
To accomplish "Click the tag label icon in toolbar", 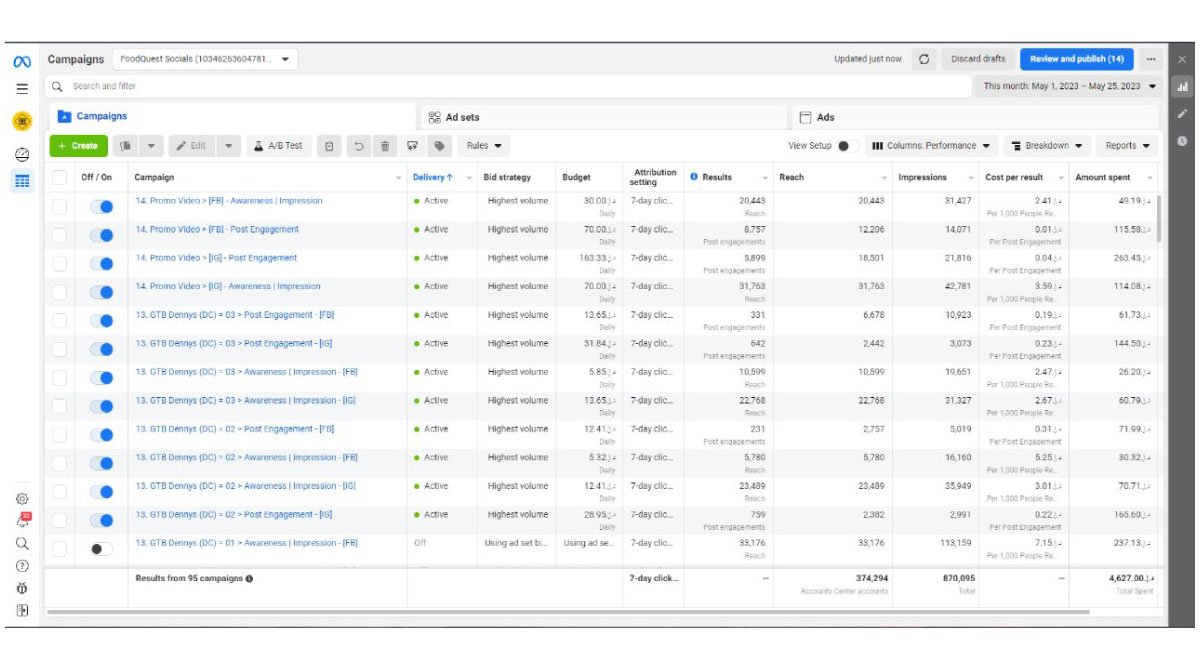I will [x=438, y=146].
